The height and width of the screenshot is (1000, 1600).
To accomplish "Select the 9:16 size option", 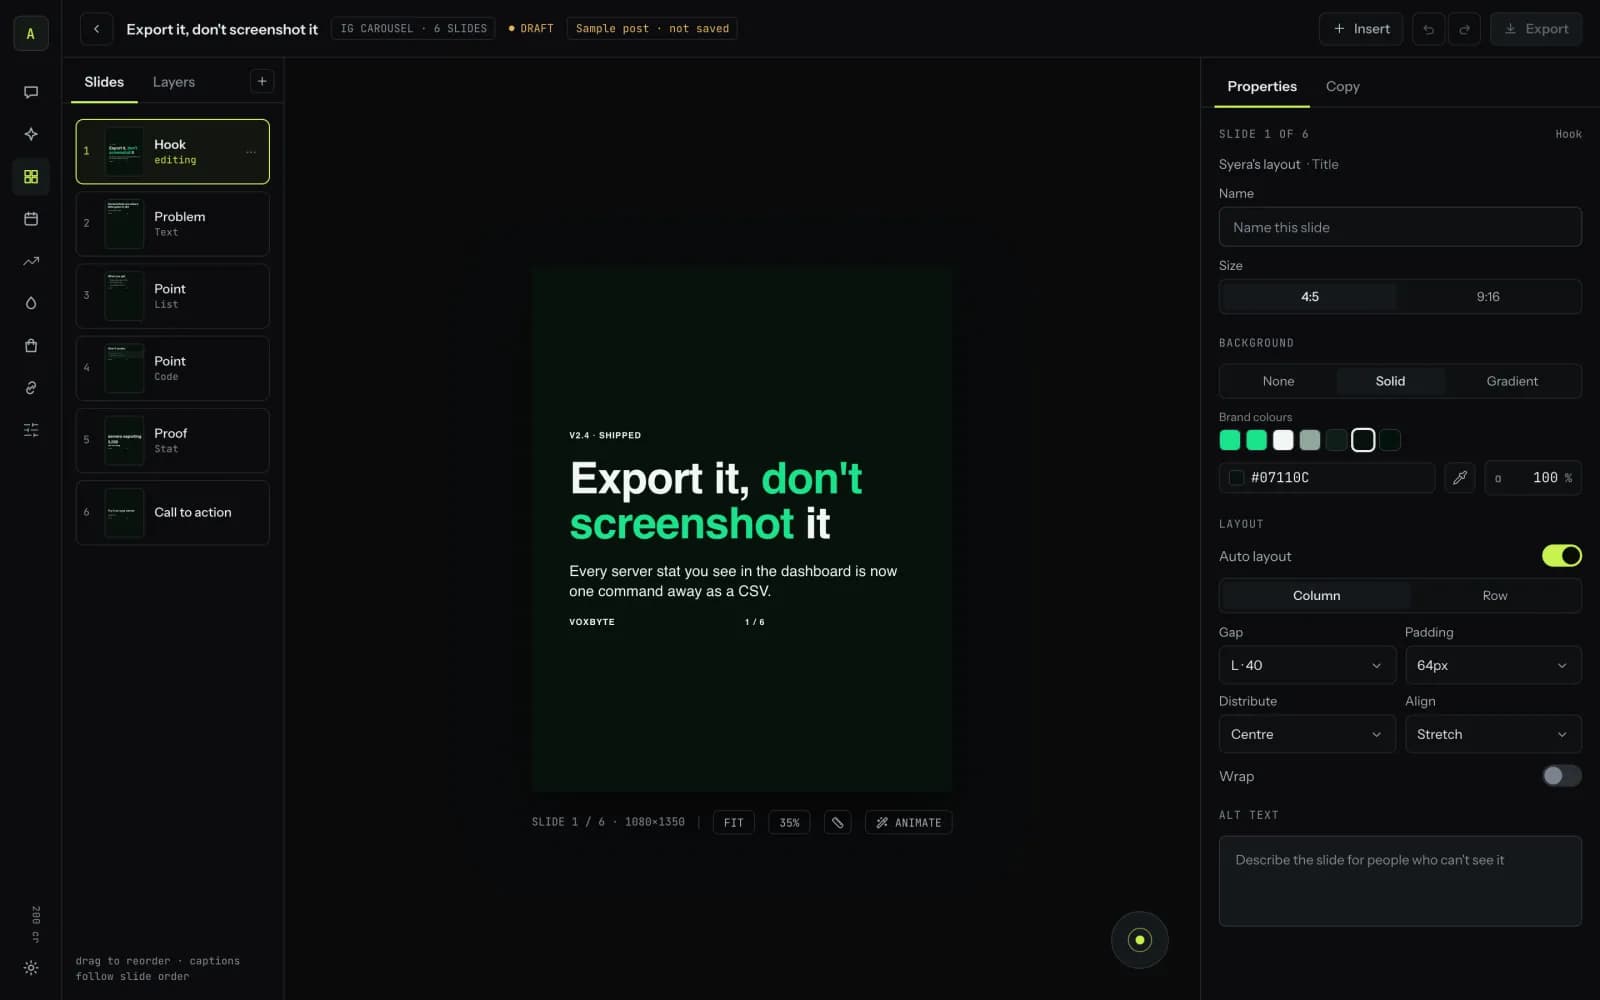I will pos(1488,297).
